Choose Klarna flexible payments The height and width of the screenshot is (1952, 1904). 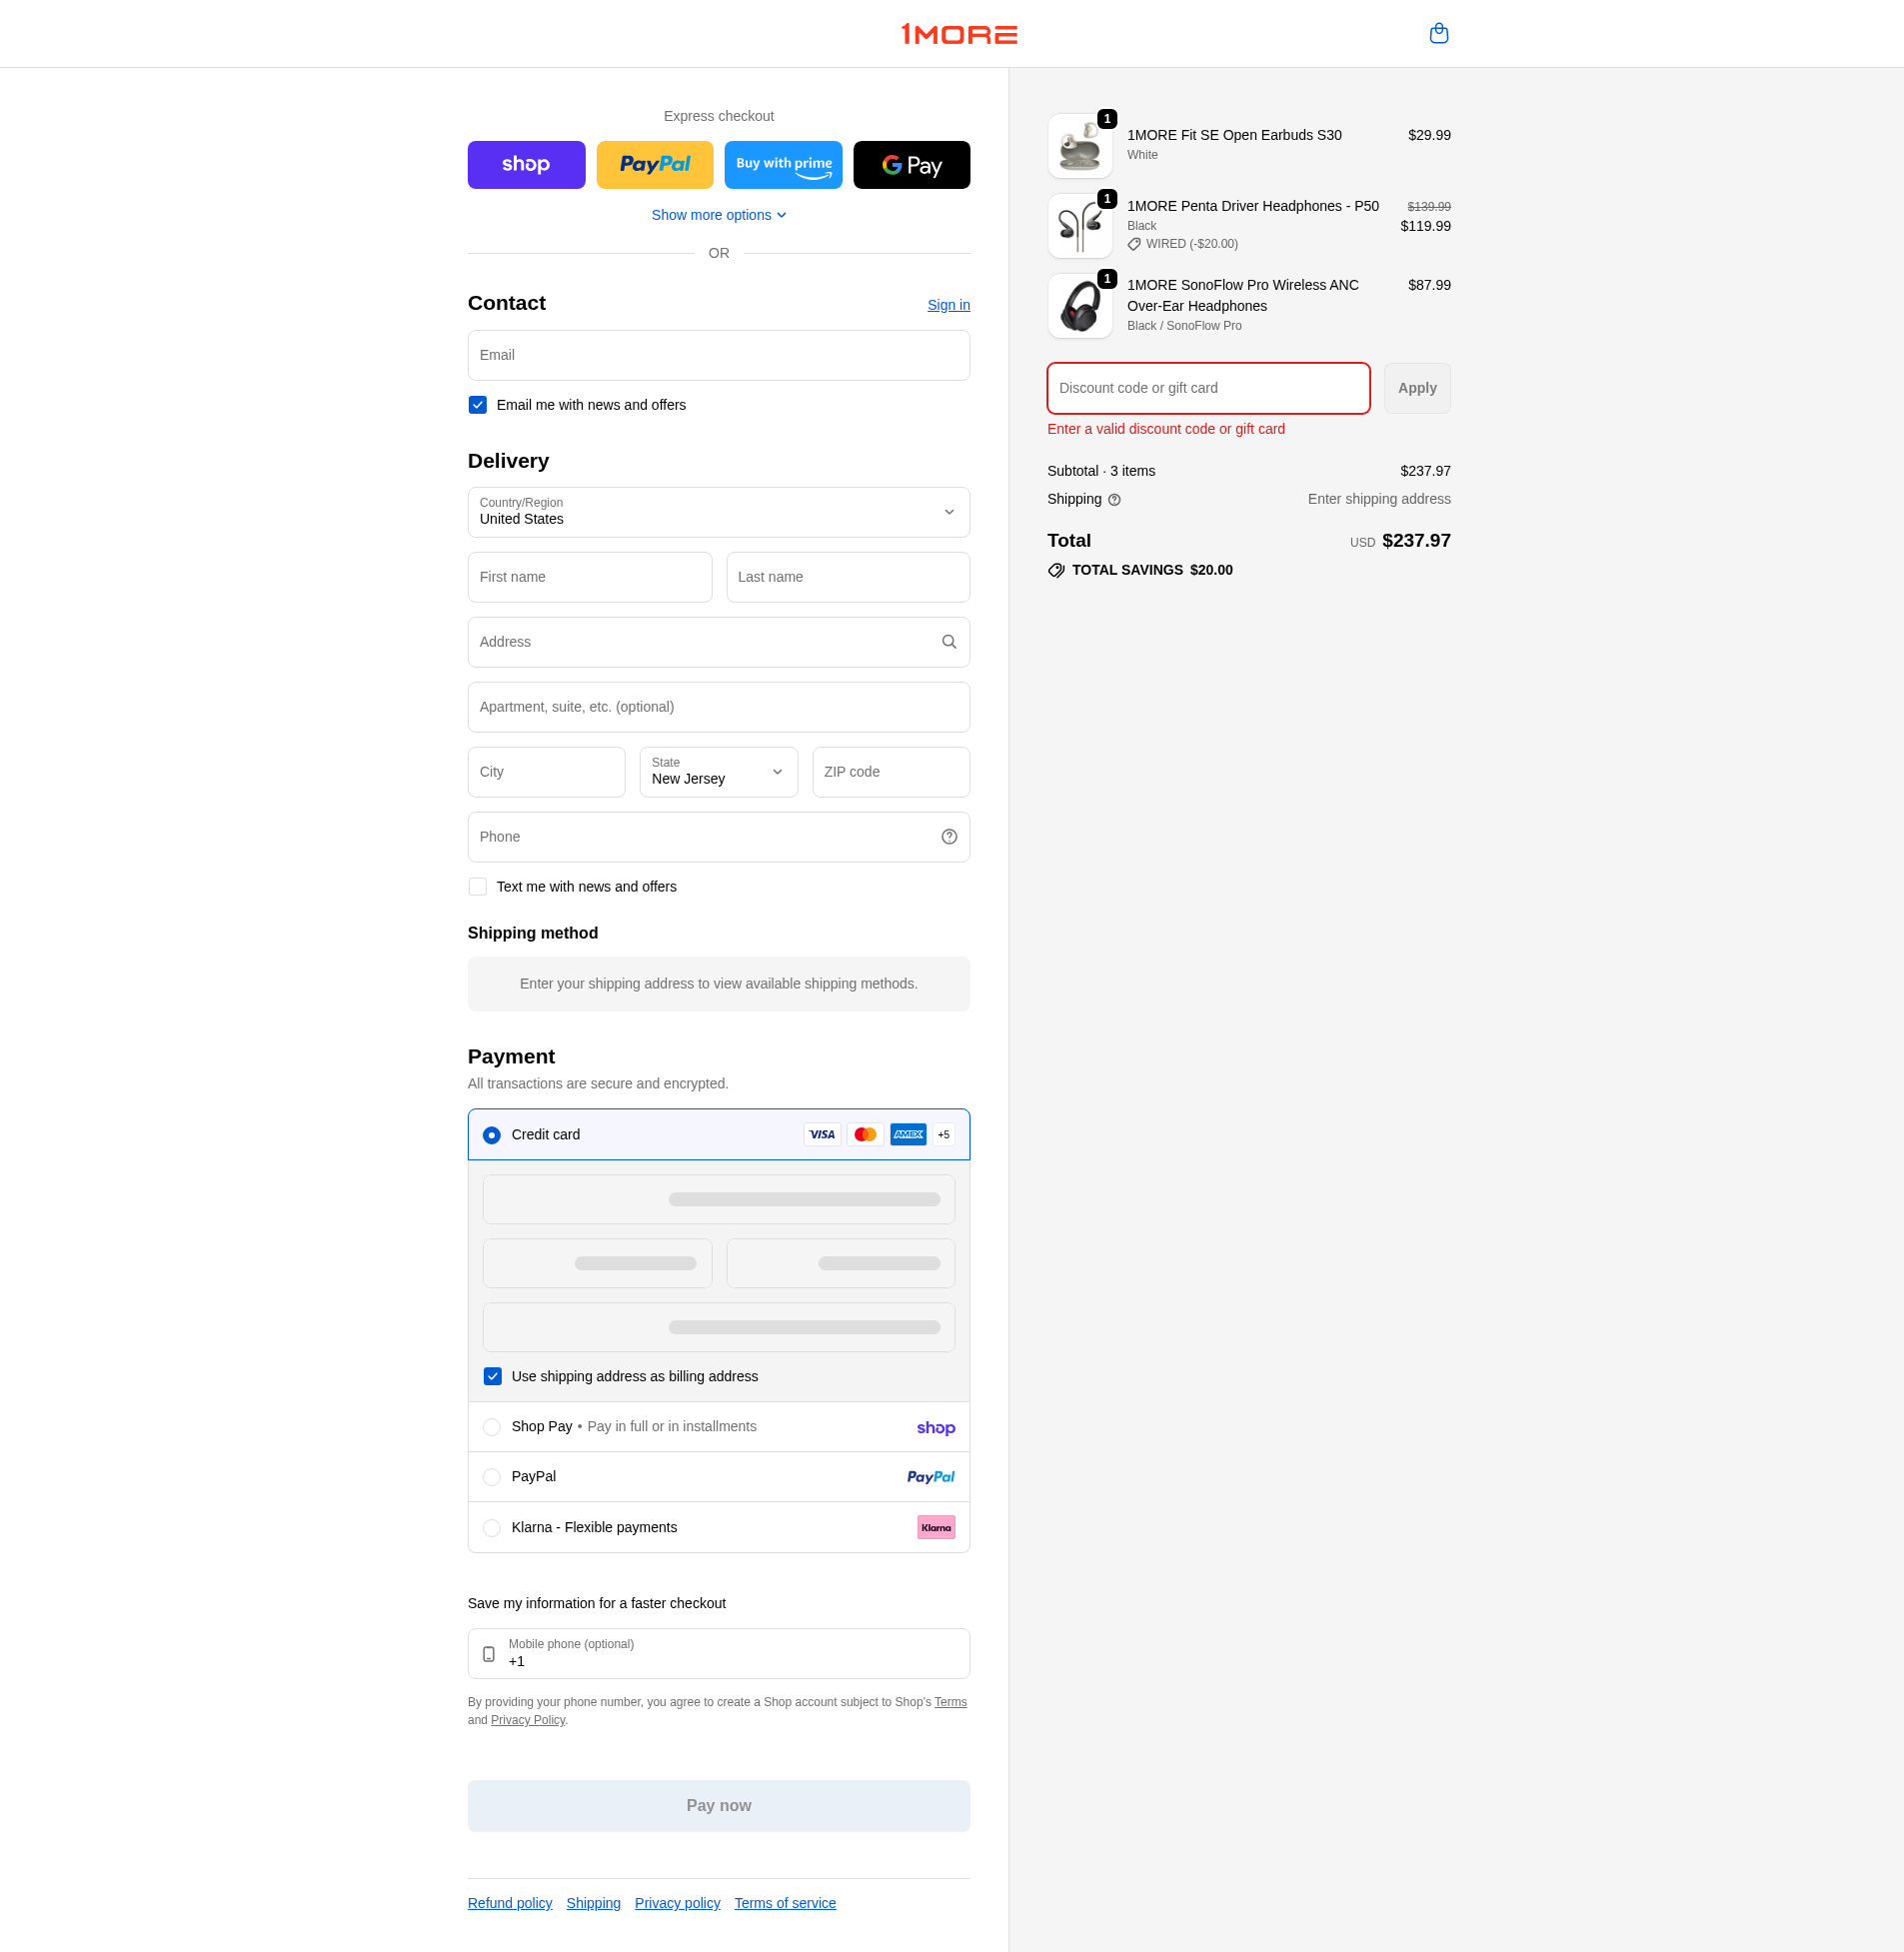click(491, 1527)
